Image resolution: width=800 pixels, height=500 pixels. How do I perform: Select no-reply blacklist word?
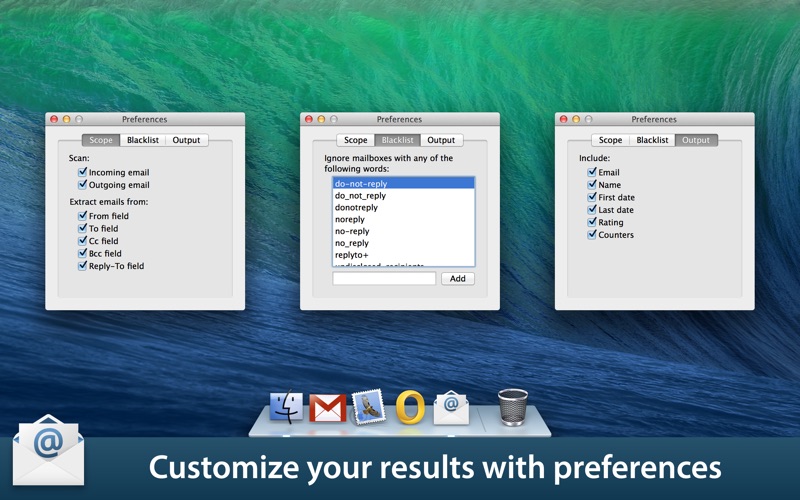point(404,231)
